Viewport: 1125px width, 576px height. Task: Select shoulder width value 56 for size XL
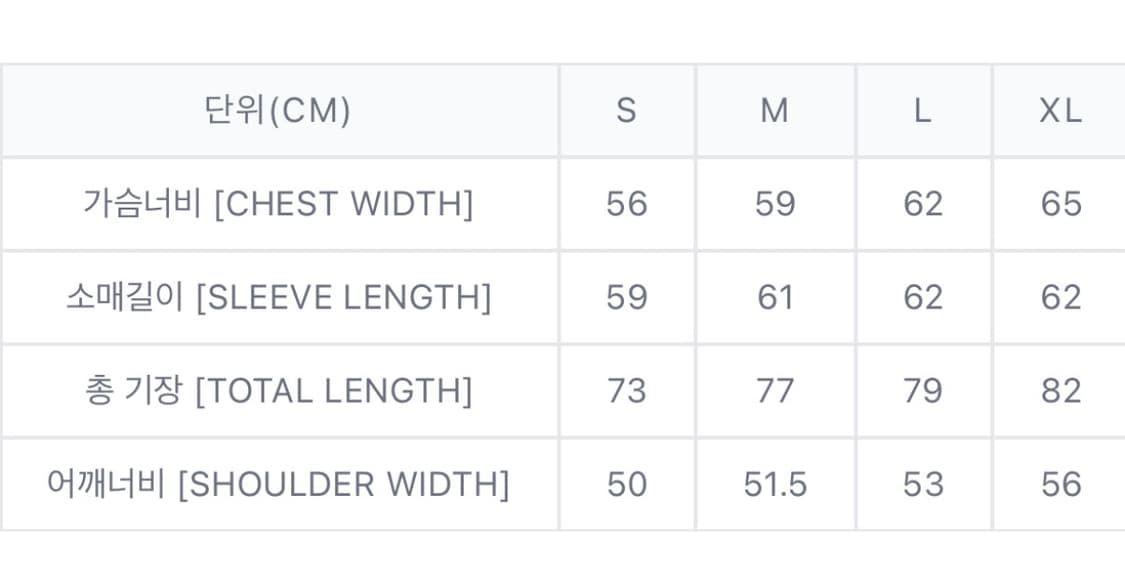pyautogui.click(x=1060, y=484)
